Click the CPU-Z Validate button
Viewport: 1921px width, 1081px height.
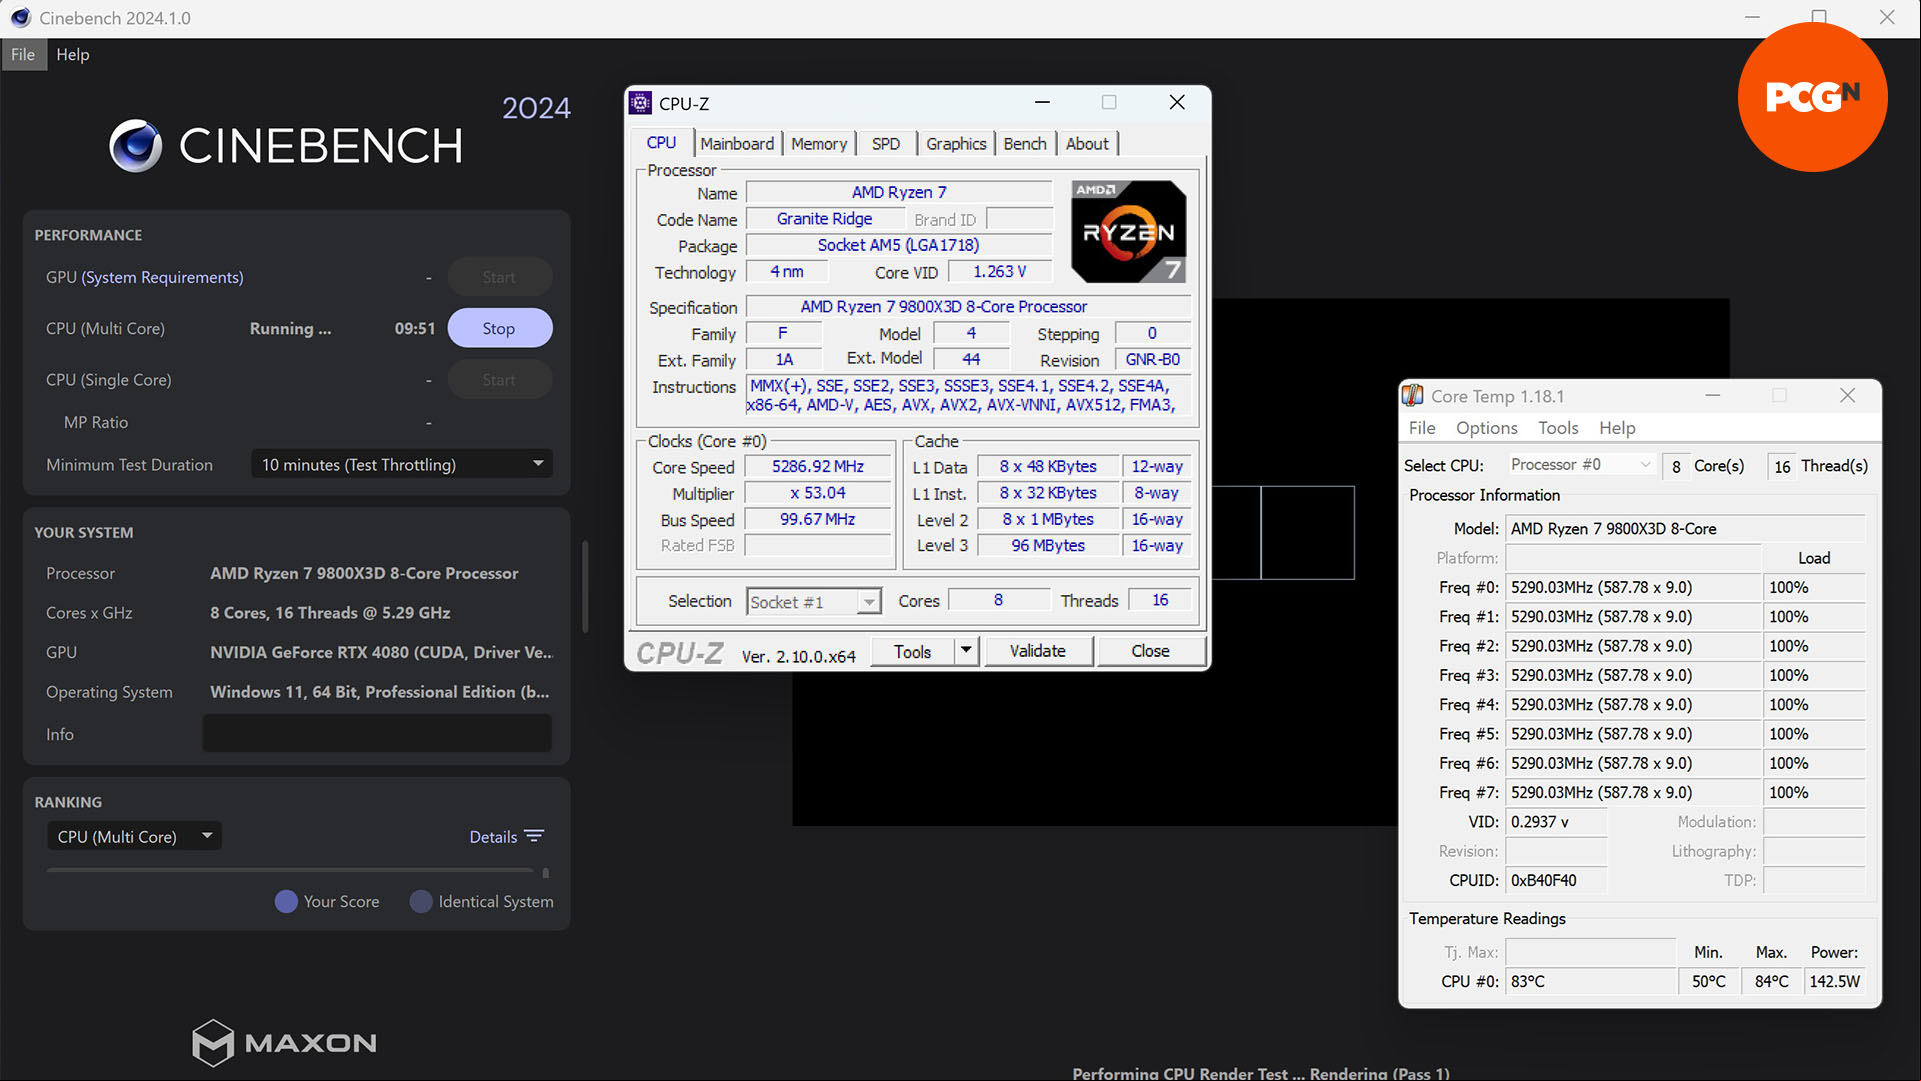pos(1038,651)
